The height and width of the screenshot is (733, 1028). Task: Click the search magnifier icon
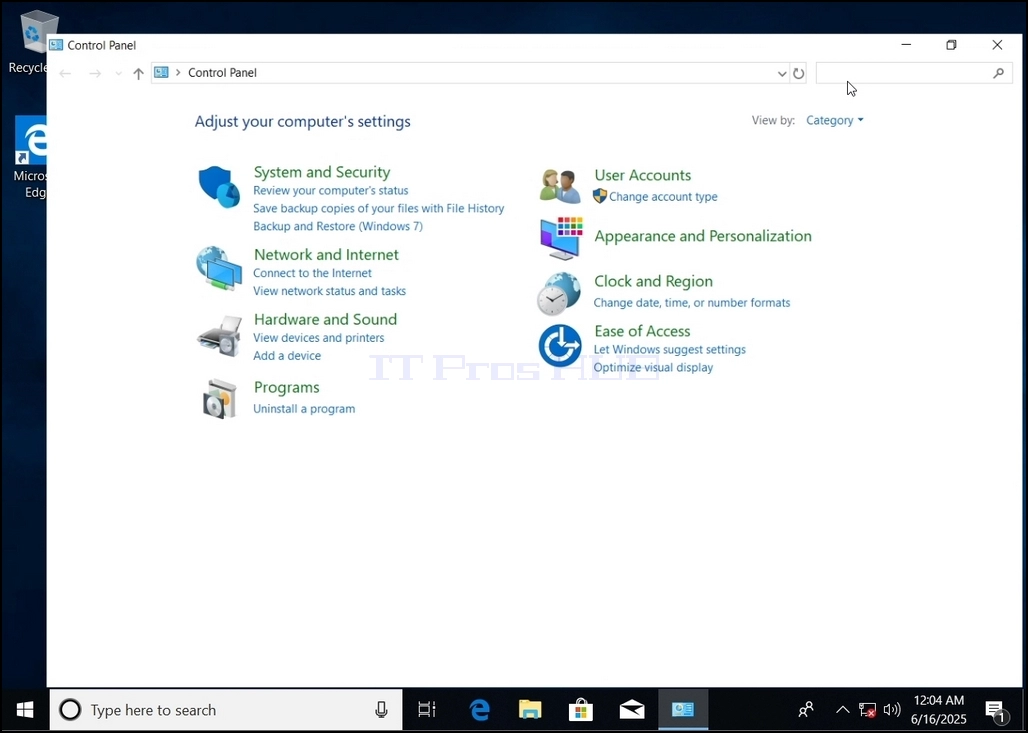(998, 73)
